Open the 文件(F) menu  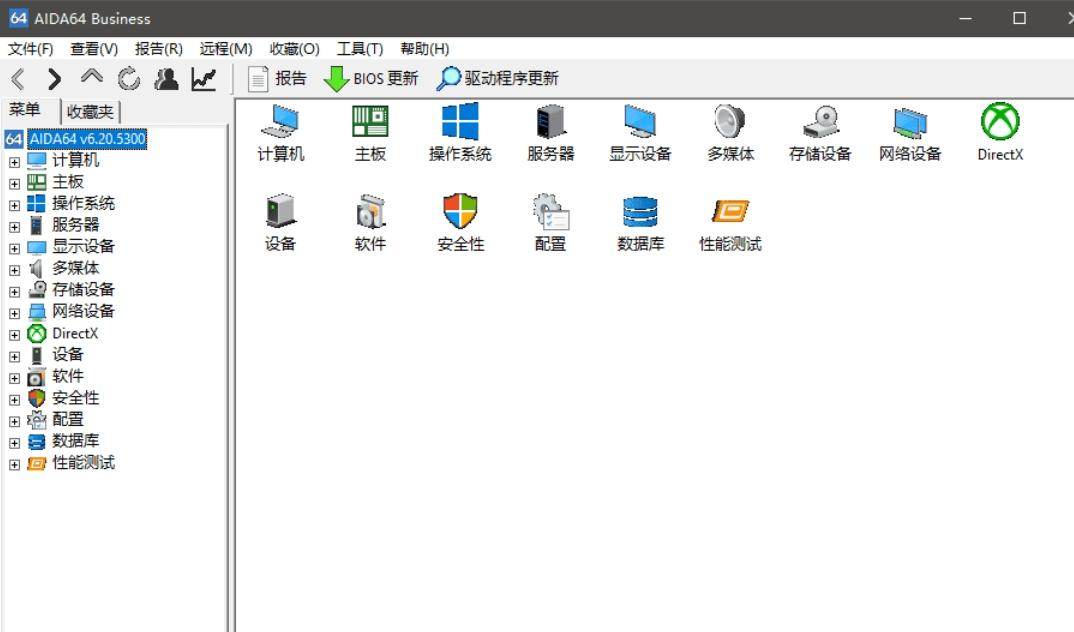coord(31,49)
